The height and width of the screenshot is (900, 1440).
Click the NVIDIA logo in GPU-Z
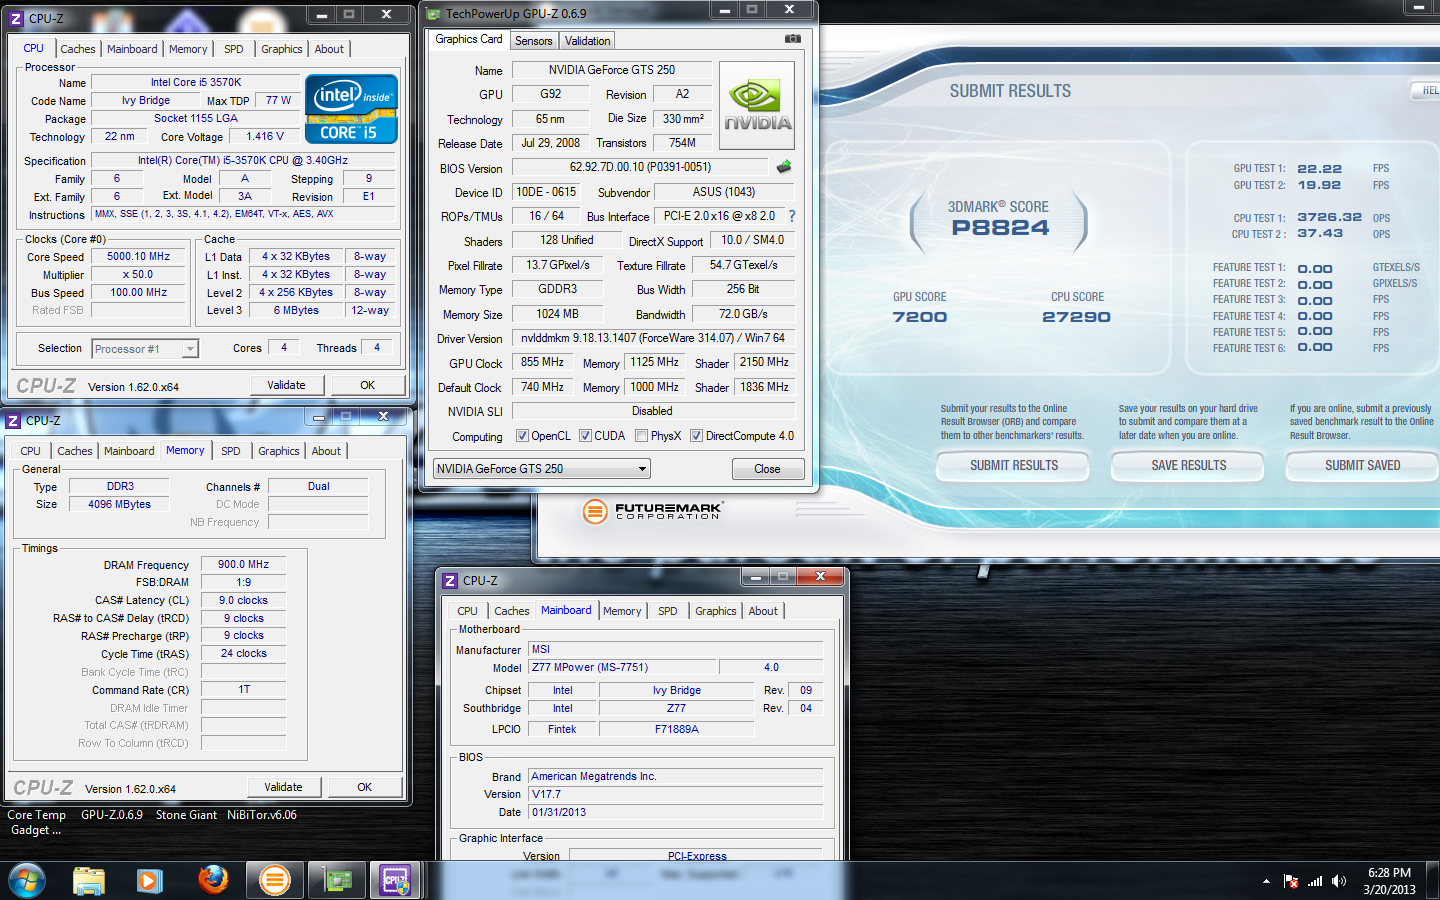(757, 106)
